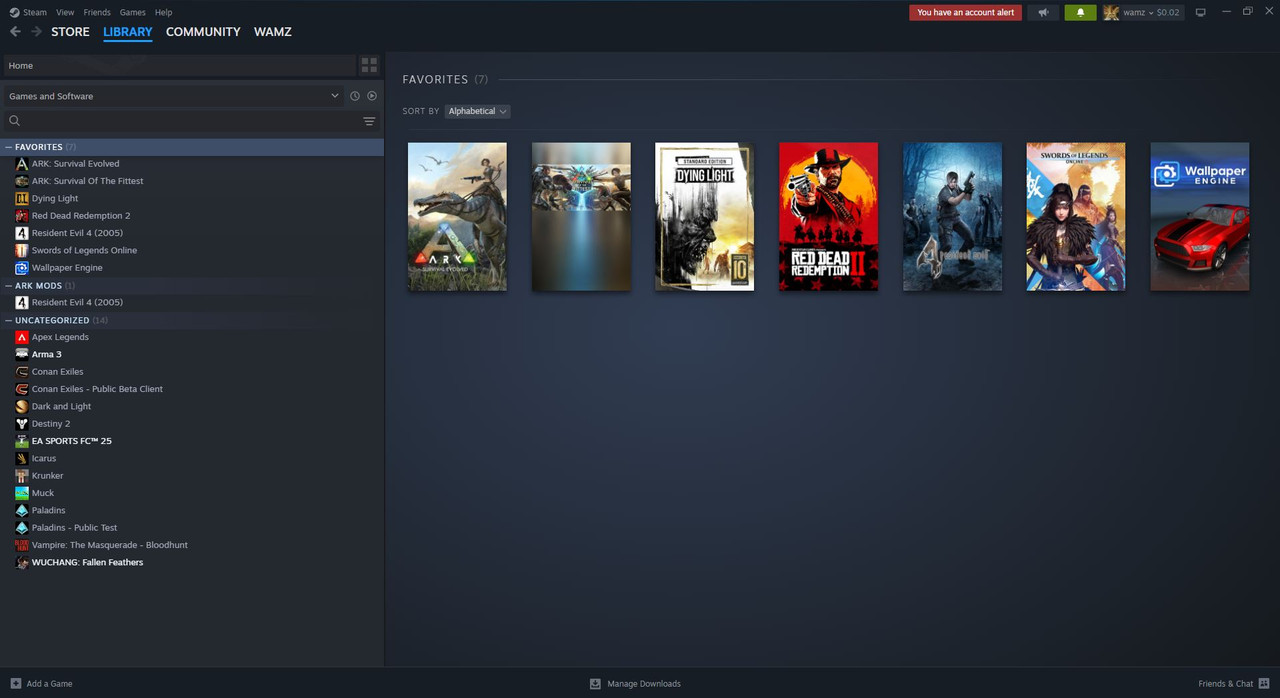Collapse the FAVORITES category

[x=9, y=147]
